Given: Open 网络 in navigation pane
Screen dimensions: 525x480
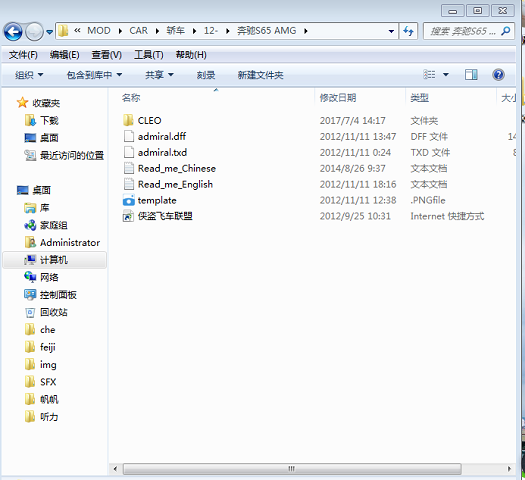Looking at the screenshot, I should (49, 277).
